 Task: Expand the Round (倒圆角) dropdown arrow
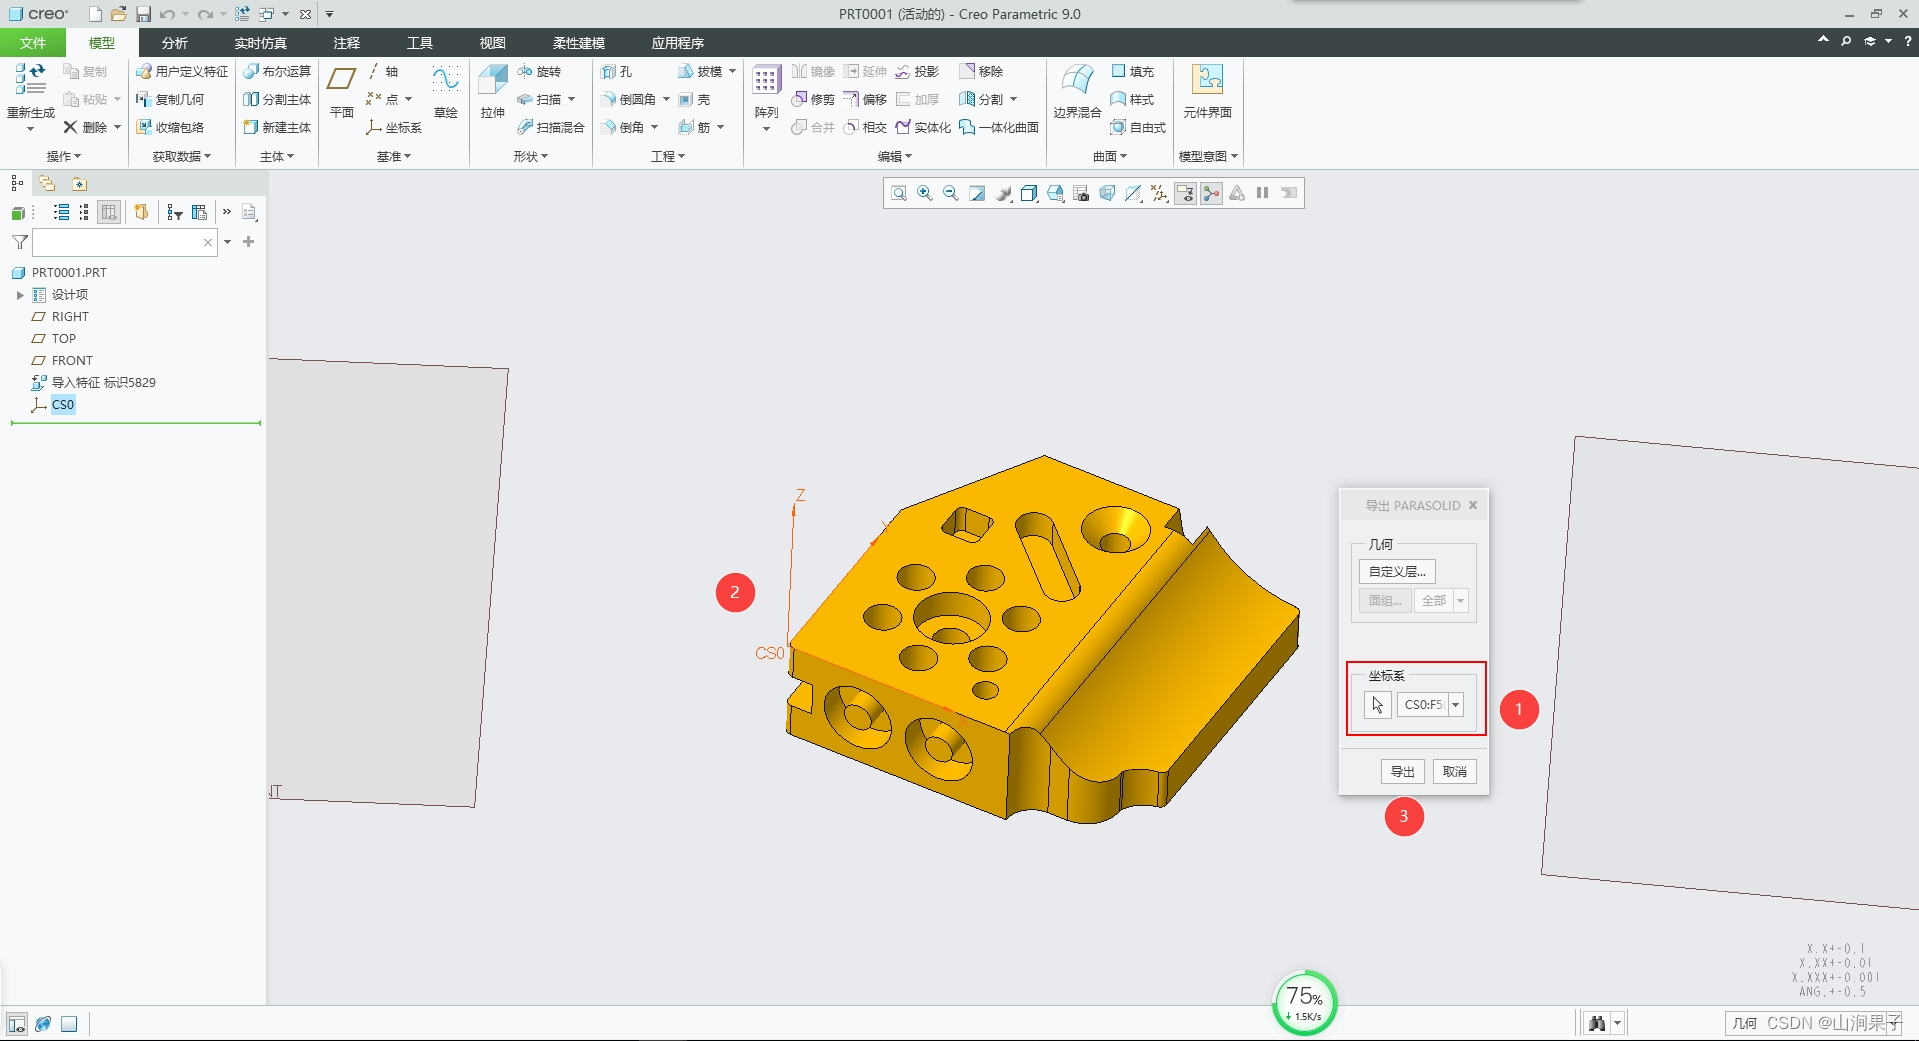click(666, 100)
